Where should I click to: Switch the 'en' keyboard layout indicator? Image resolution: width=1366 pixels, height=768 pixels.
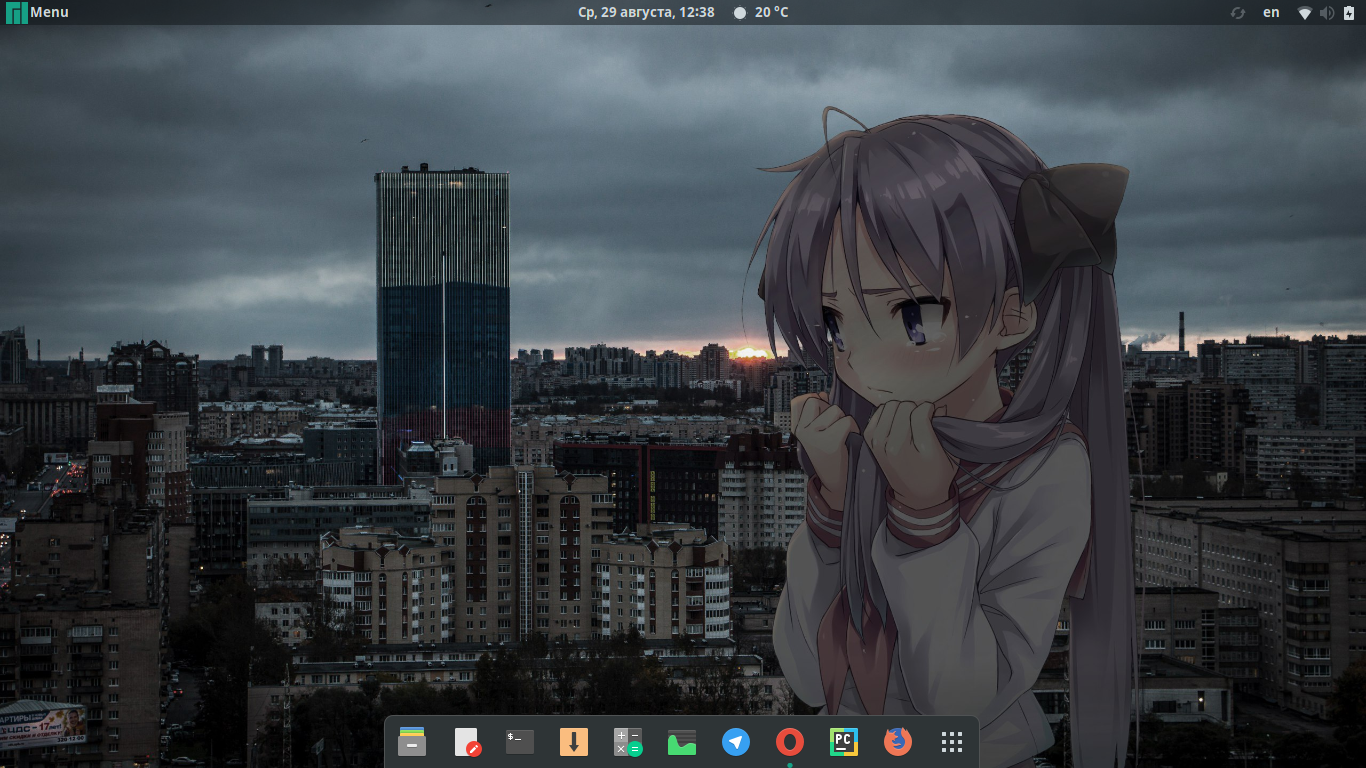[1271, 12]
